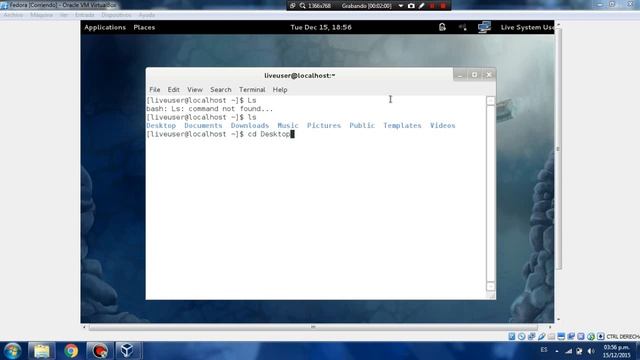The height and width of the screenshot is (360, 640).
Task: Click the Windows action center flag icon
Action: point(579,351)
